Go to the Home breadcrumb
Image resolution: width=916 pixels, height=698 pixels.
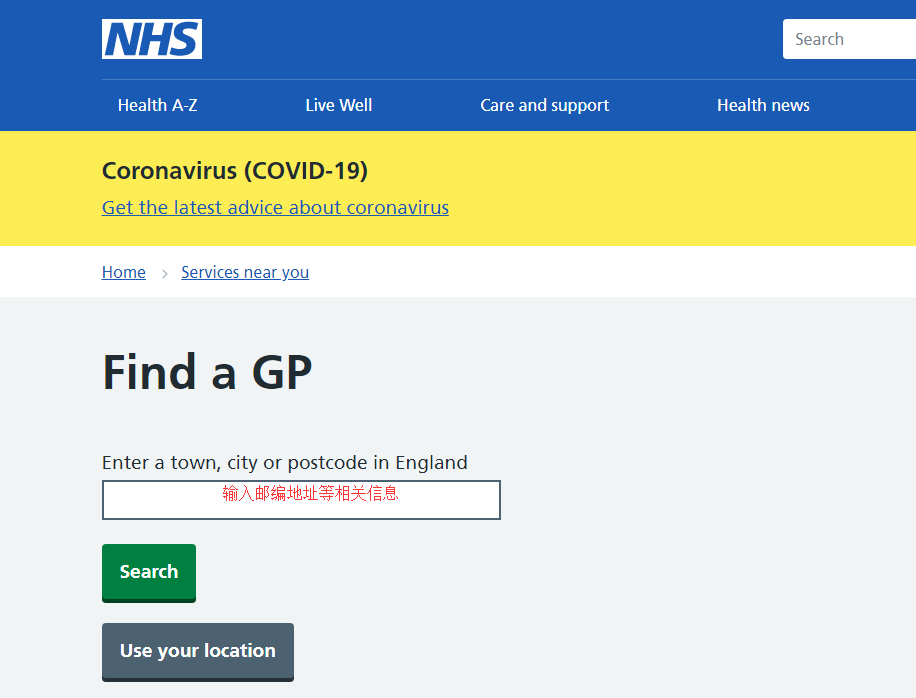(124, 272)
